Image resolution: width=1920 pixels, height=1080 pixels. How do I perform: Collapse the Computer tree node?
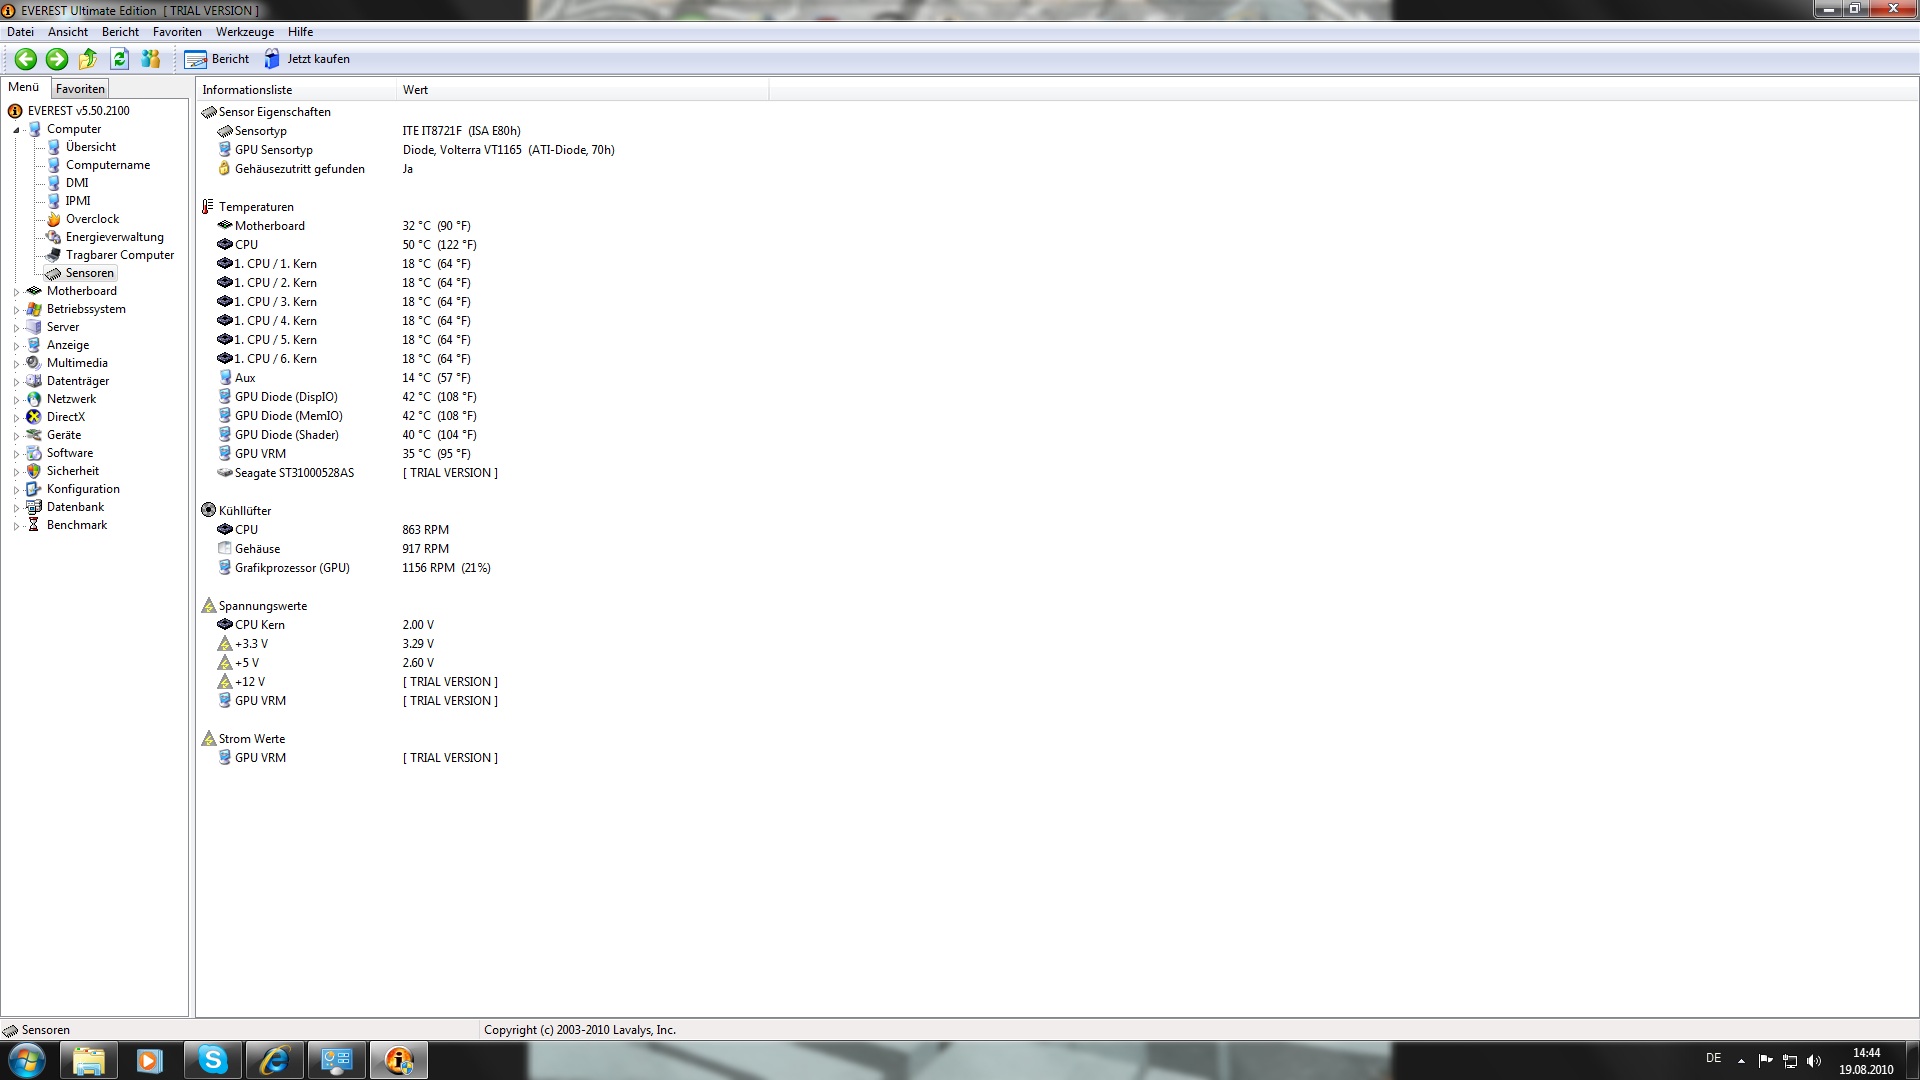(16, 130)
